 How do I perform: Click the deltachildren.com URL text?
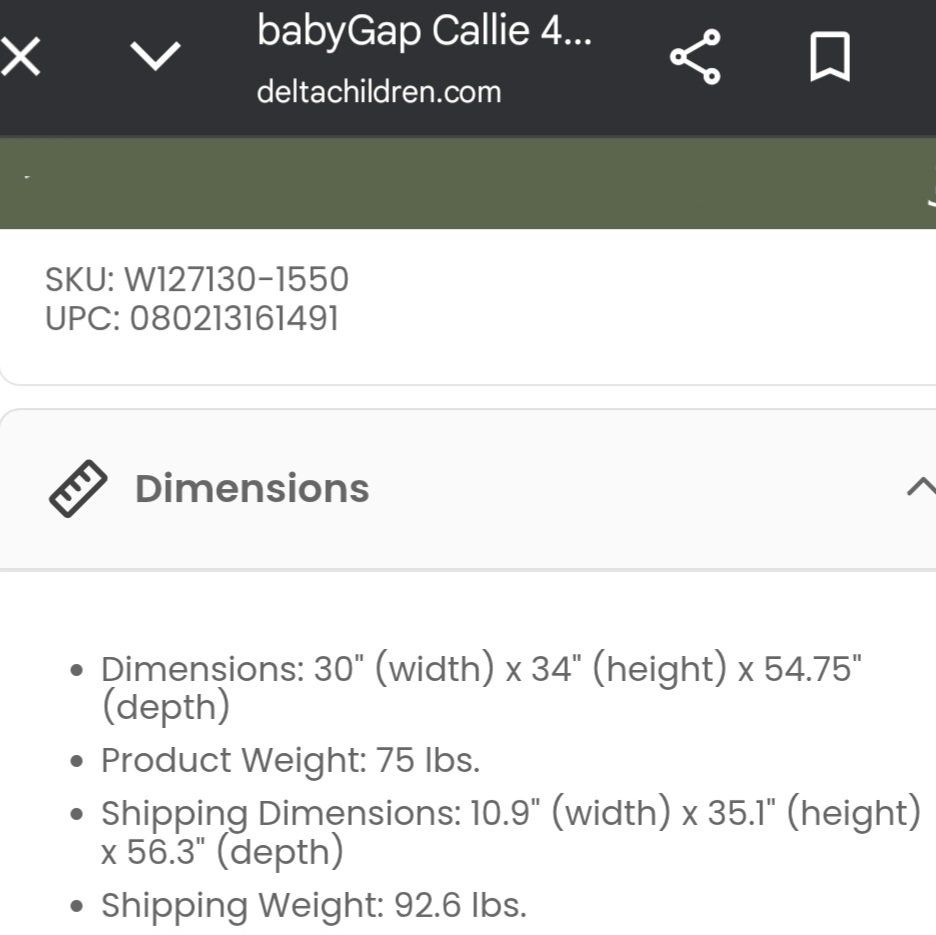click(x=378, y=92)
